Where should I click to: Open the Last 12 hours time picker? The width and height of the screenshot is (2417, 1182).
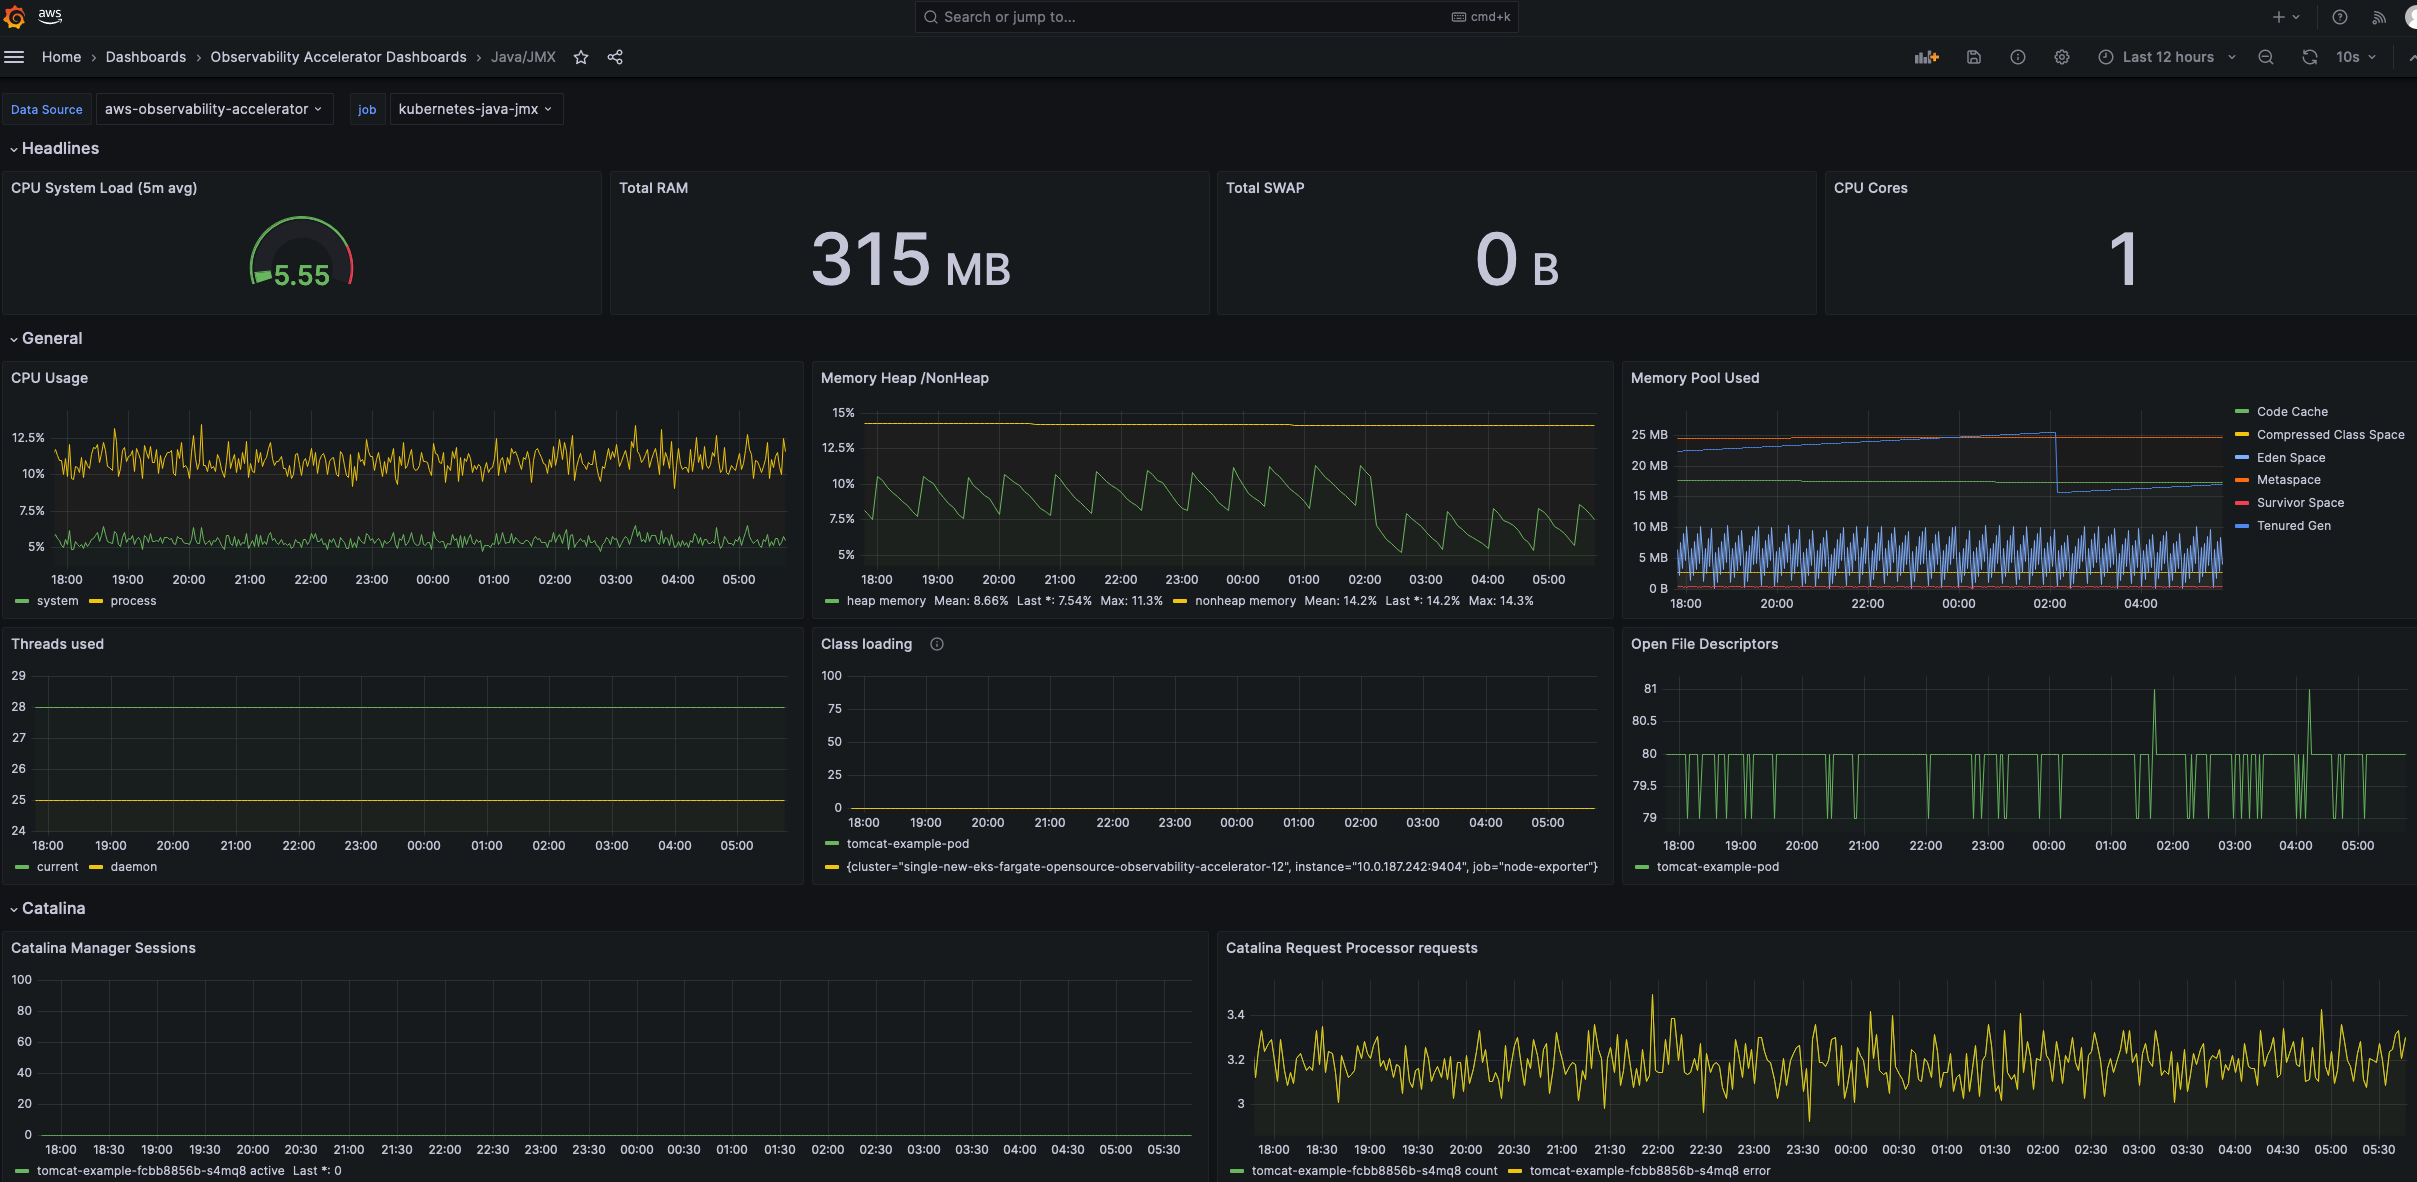pyautogui.click(x=2167, y=57)
